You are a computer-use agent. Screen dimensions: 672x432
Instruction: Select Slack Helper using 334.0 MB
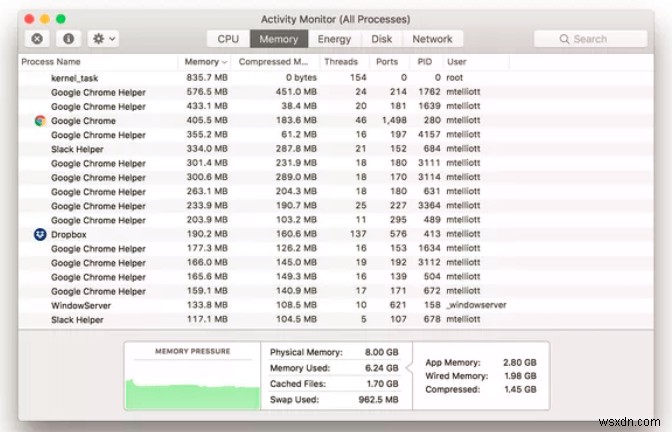point(336,149)
